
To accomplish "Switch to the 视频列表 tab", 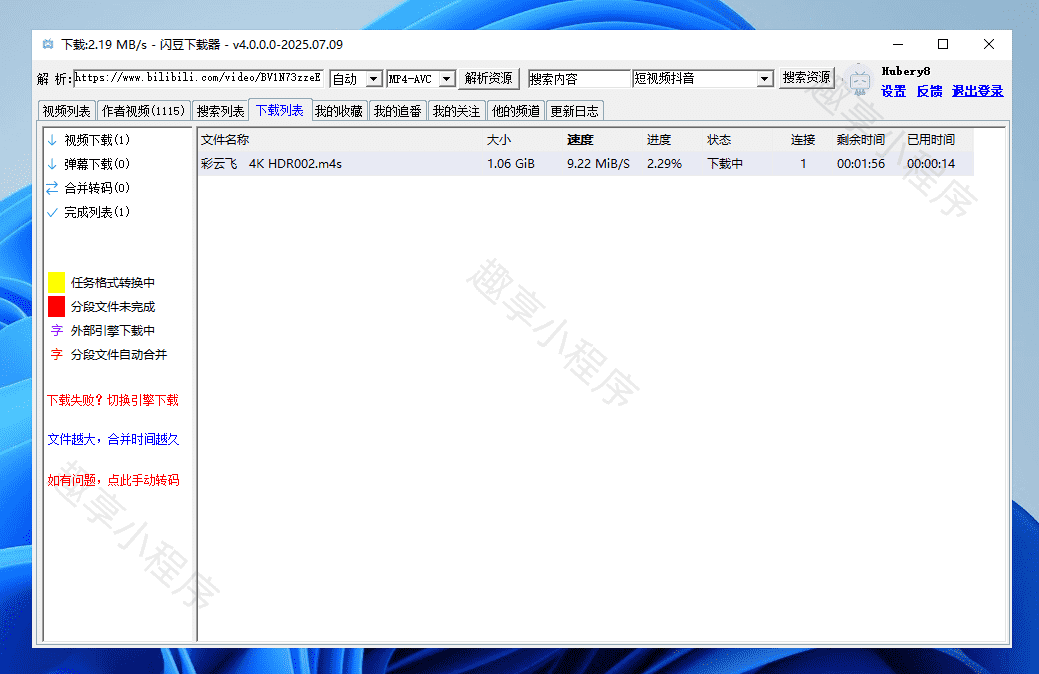I will (x=66, y=111).
